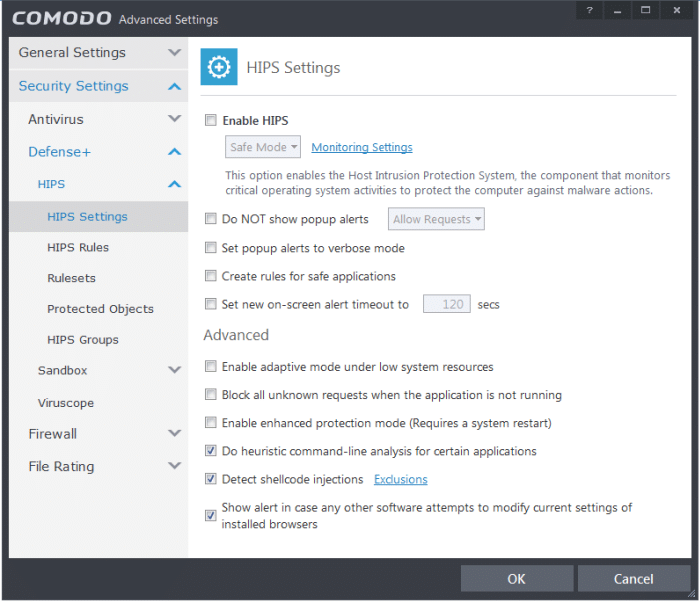
Task: Select Sandbox in sidebar
Action: [62, 370]
